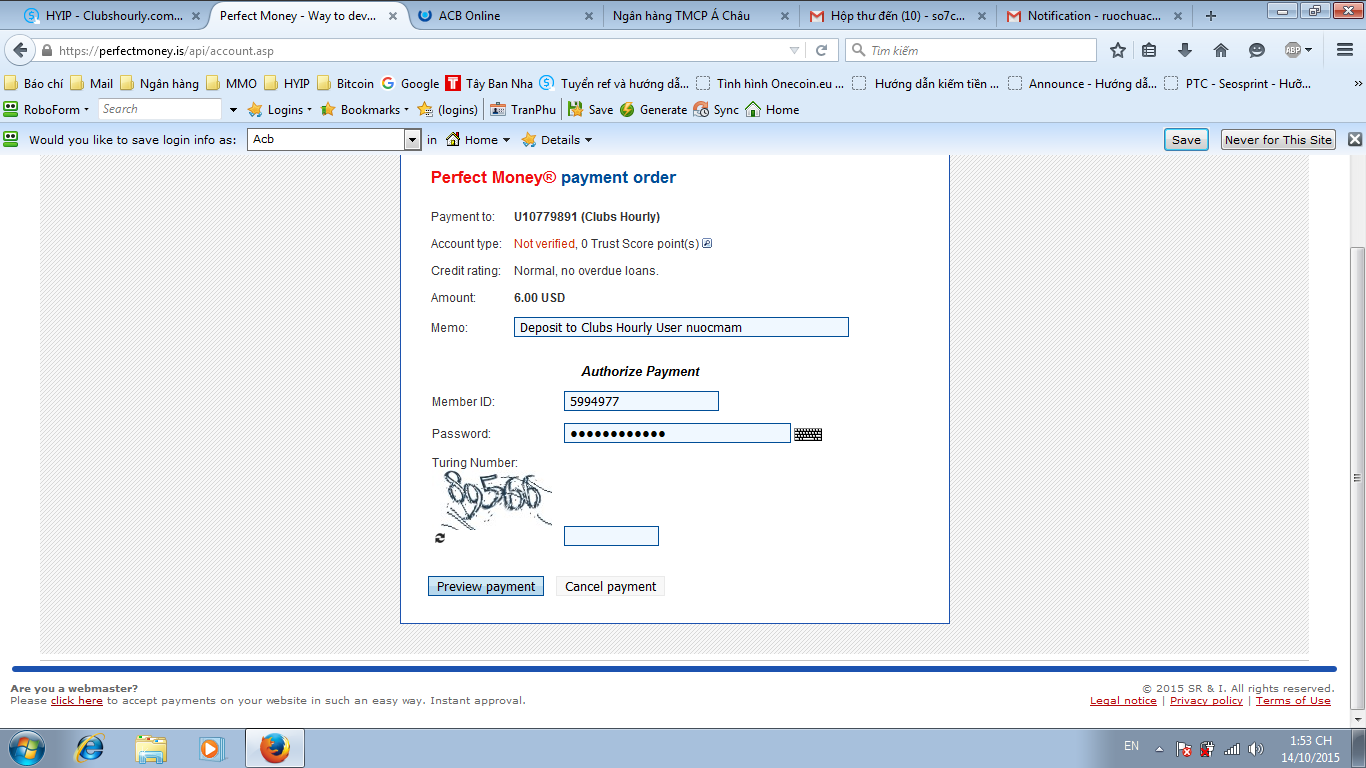Follow the 'click here' webmaster link

pyautogui.click(x=77, y=701)
